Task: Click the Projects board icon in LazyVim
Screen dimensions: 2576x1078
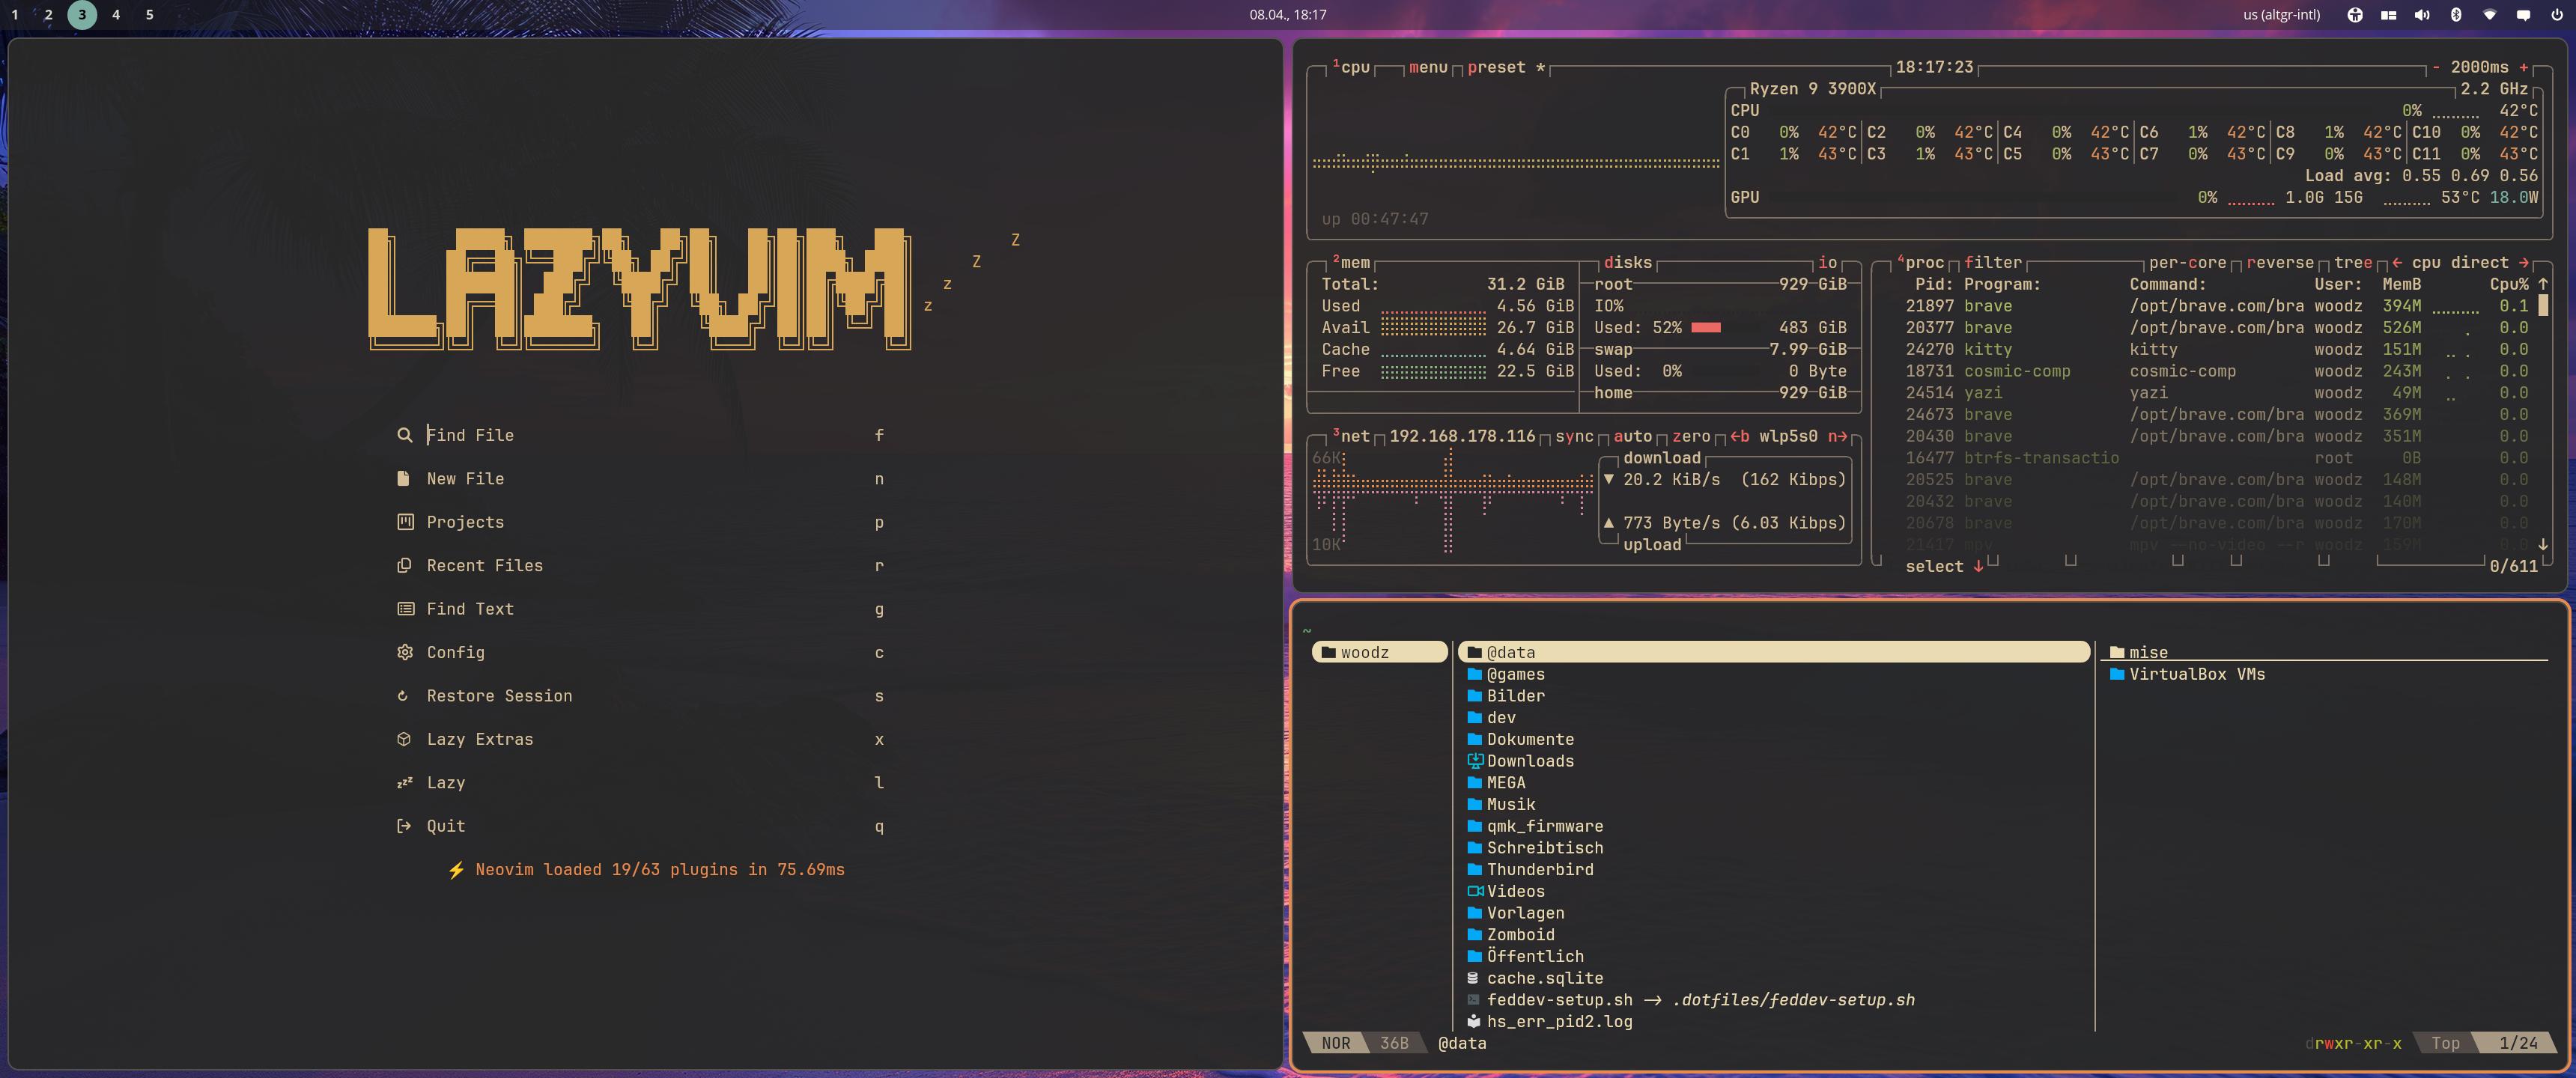Action: [404, 522]
